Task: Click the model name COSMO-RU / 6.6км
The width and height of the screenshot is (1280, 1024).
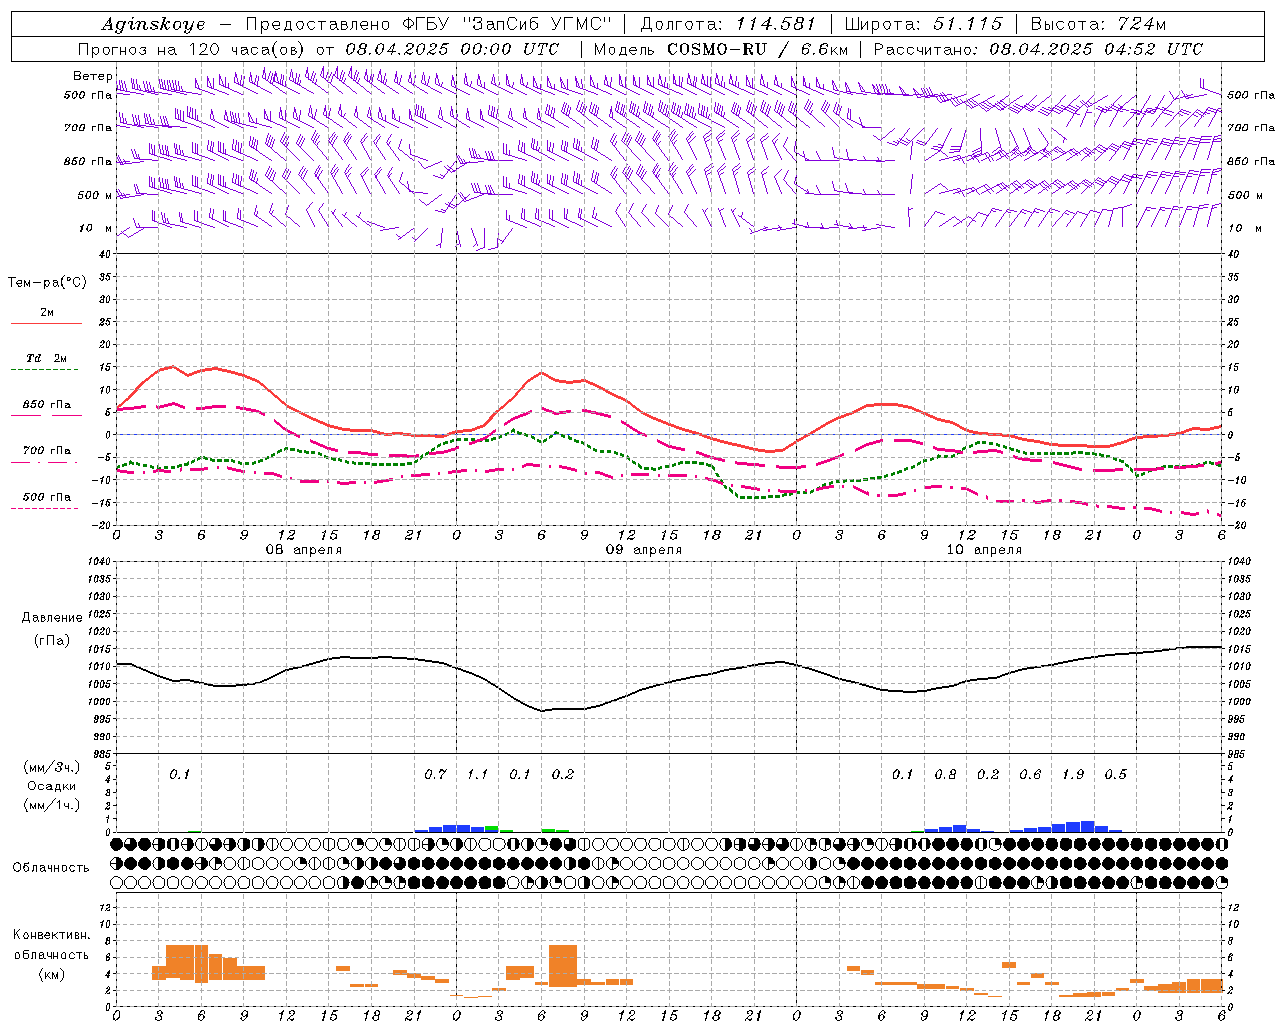Action: 757,49
